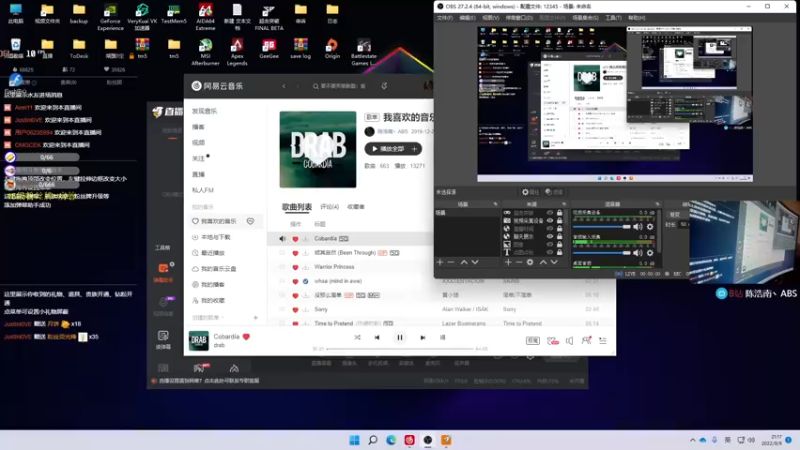
Task: Skip to previous track in NetEase player
Action: (x=377, y=337)
